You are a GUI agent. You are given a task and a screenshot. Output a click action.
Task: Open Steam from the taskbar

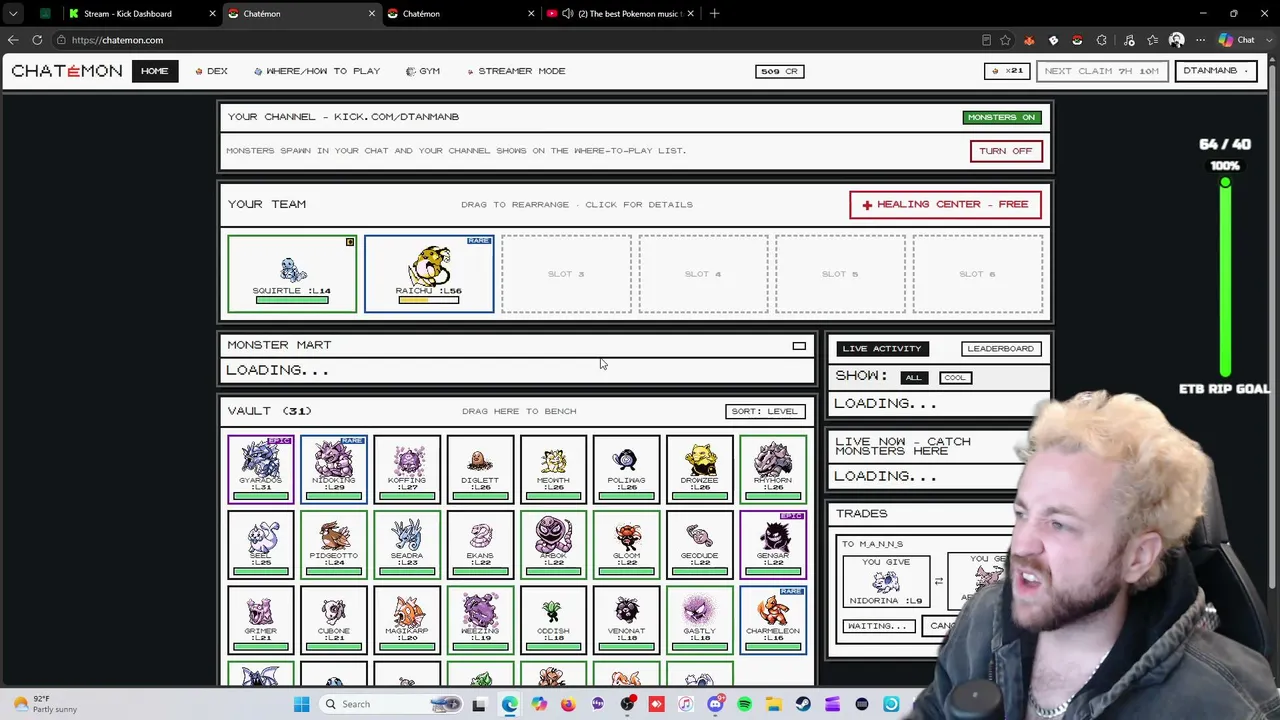pyautogui.click(x=803, y=704)
